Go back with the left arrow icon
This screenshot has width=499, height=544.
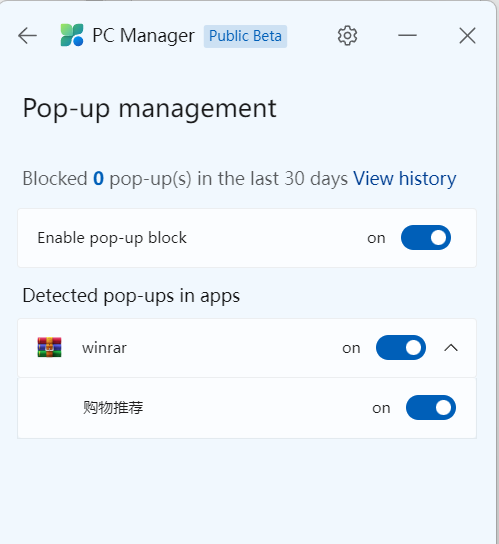27,36
